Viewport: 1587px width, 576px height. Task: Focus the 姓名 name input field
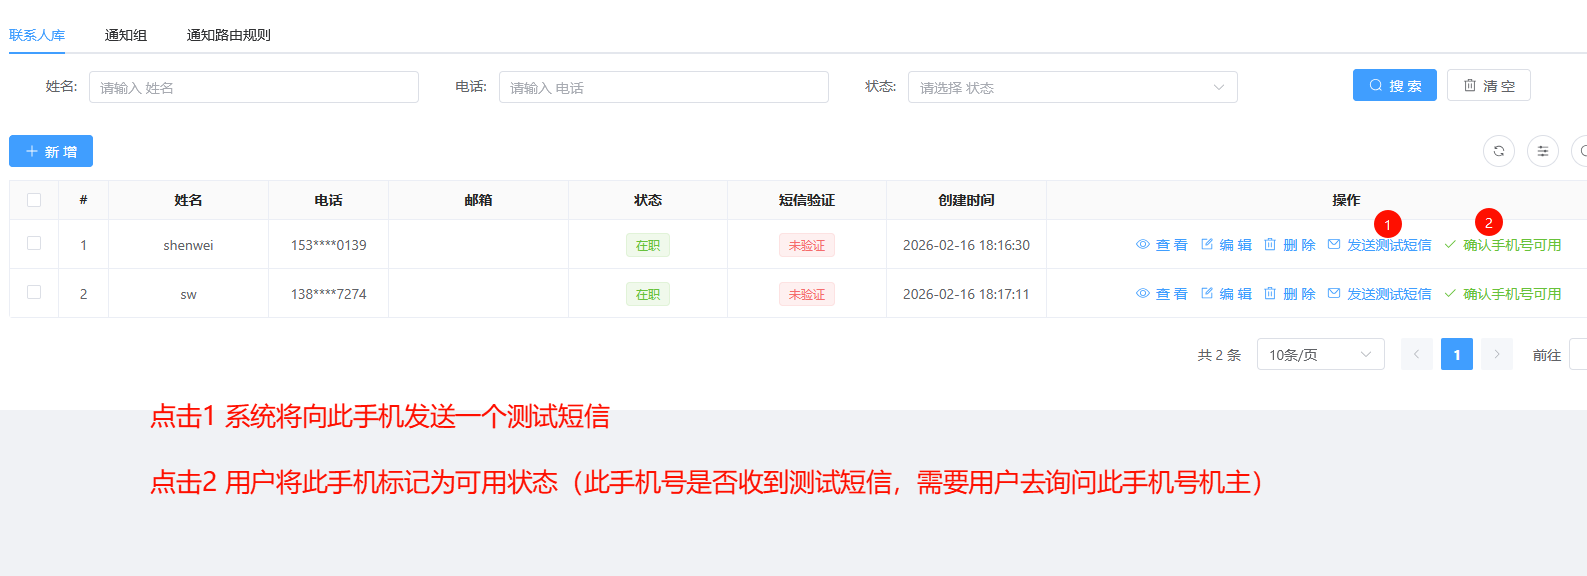coord(254,87)
